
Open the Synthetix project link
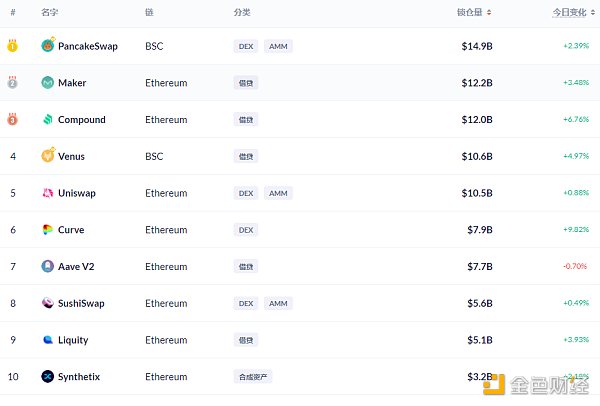[x=79, y=377]
